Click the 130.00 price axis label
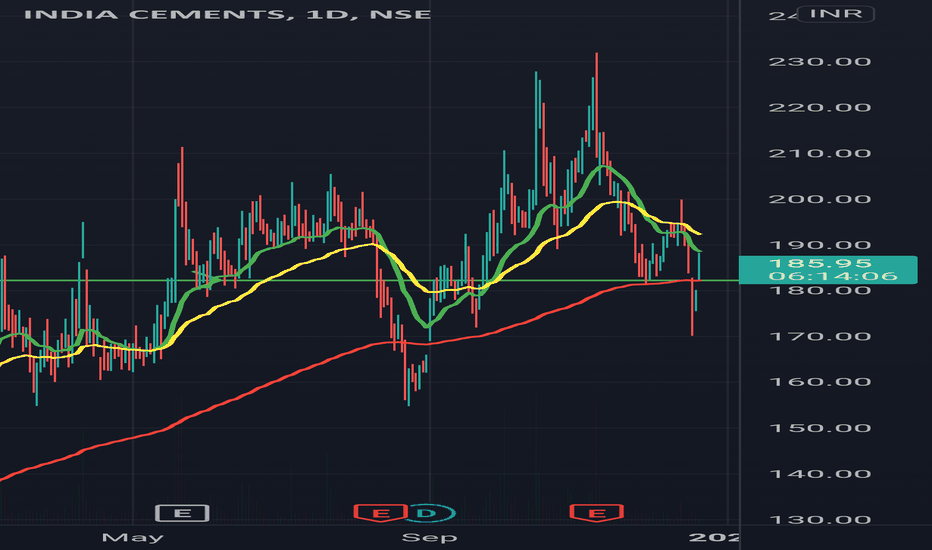 tap(820, 520)
